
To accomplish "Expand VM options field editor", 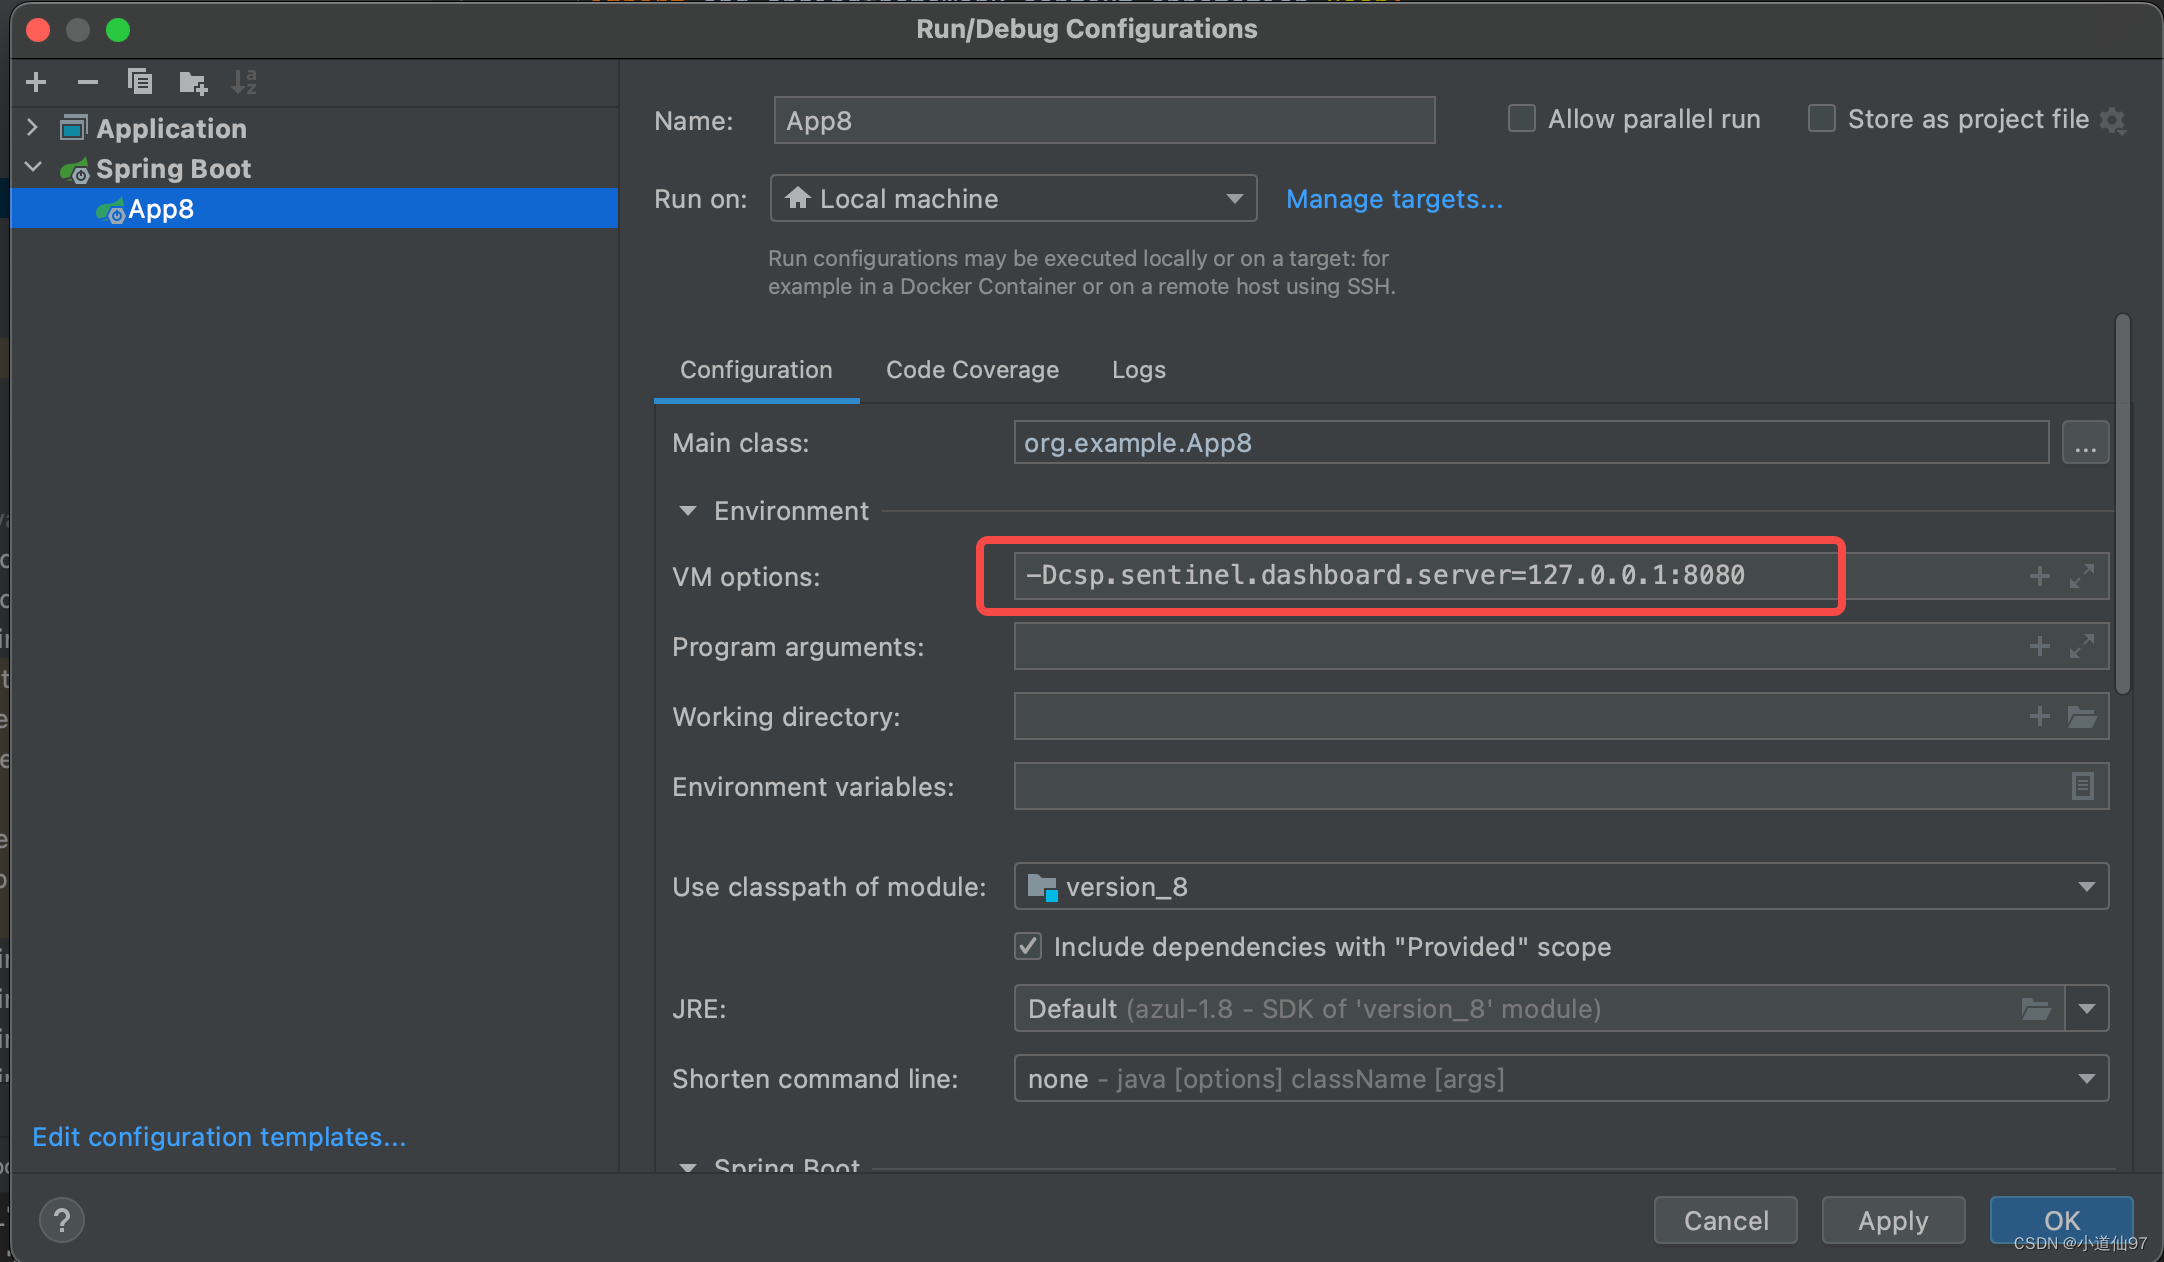I will (2082, 576).
